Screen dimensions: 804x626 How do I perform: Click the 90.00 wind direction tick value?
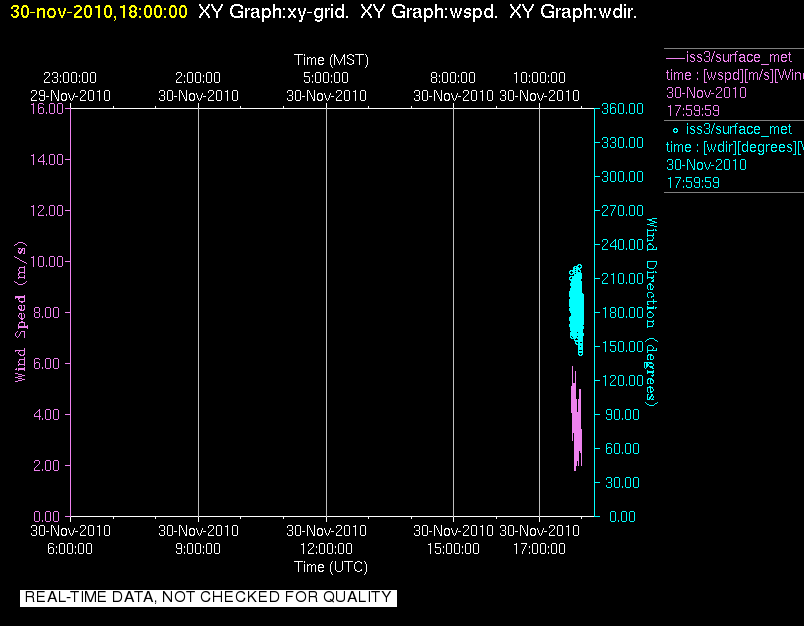coord(622,414)
